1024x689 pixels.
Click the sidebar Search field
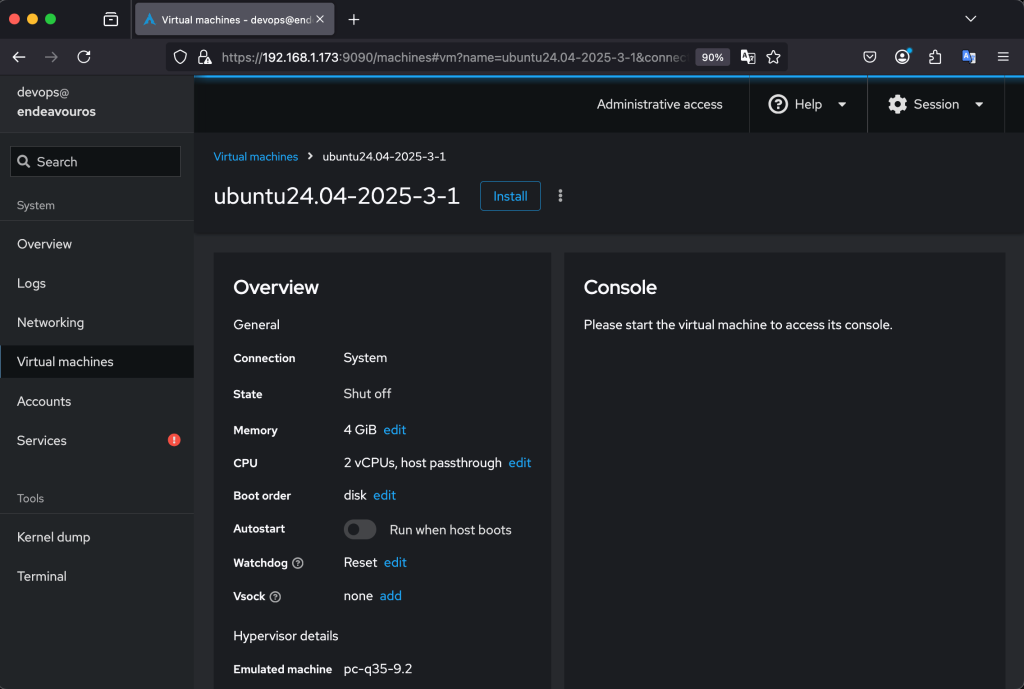click(96, 162)
